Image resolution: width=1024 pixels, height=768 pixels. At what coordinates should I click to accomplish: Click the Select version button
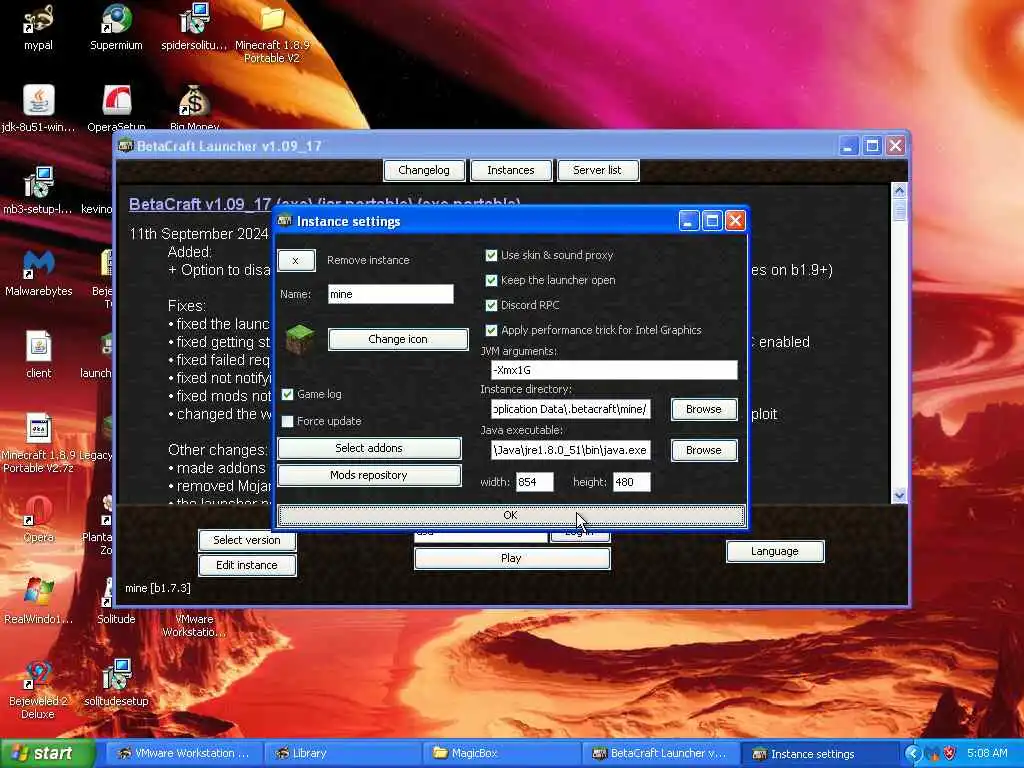tap(246, 540)
